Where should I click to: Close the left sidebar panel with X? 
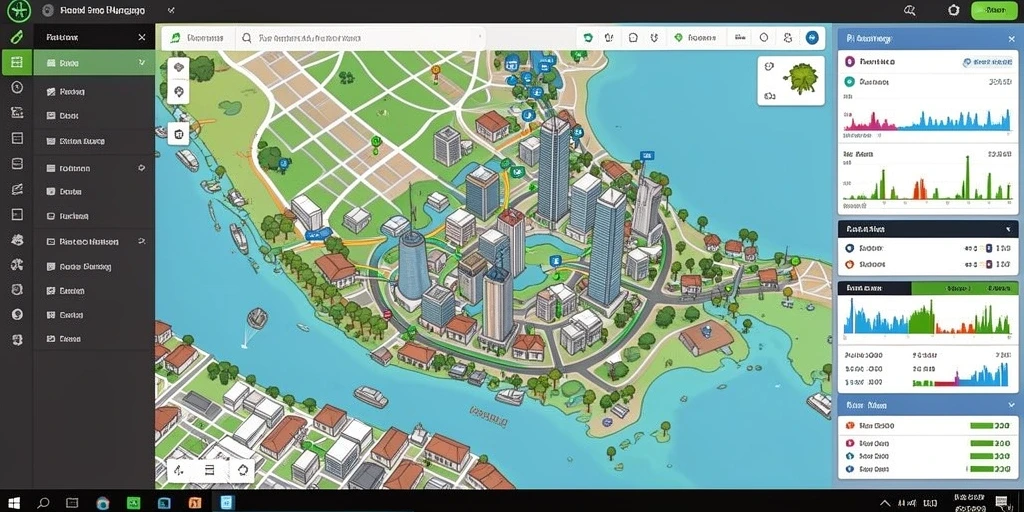pos(142,38)
